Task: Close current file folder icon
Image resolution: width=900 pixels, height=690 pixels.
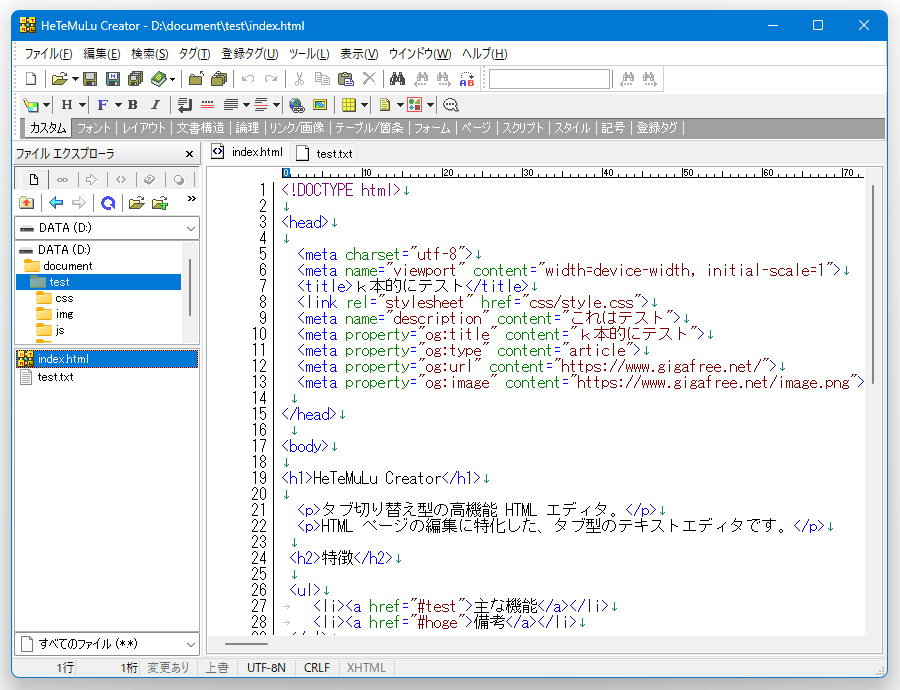Action: click(196, 79)
